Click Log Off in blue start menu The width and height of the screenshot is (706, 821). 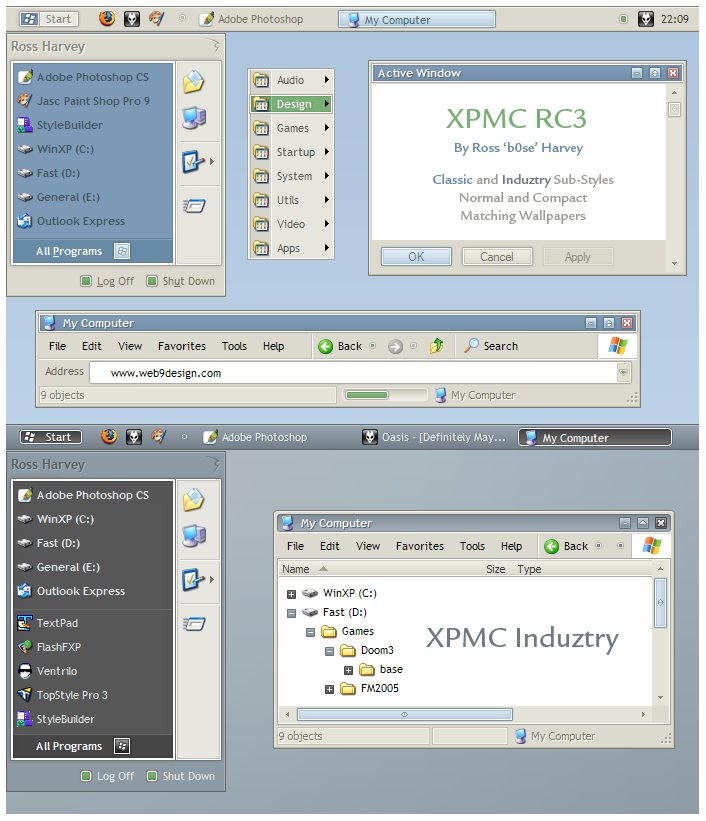[108, 281]
